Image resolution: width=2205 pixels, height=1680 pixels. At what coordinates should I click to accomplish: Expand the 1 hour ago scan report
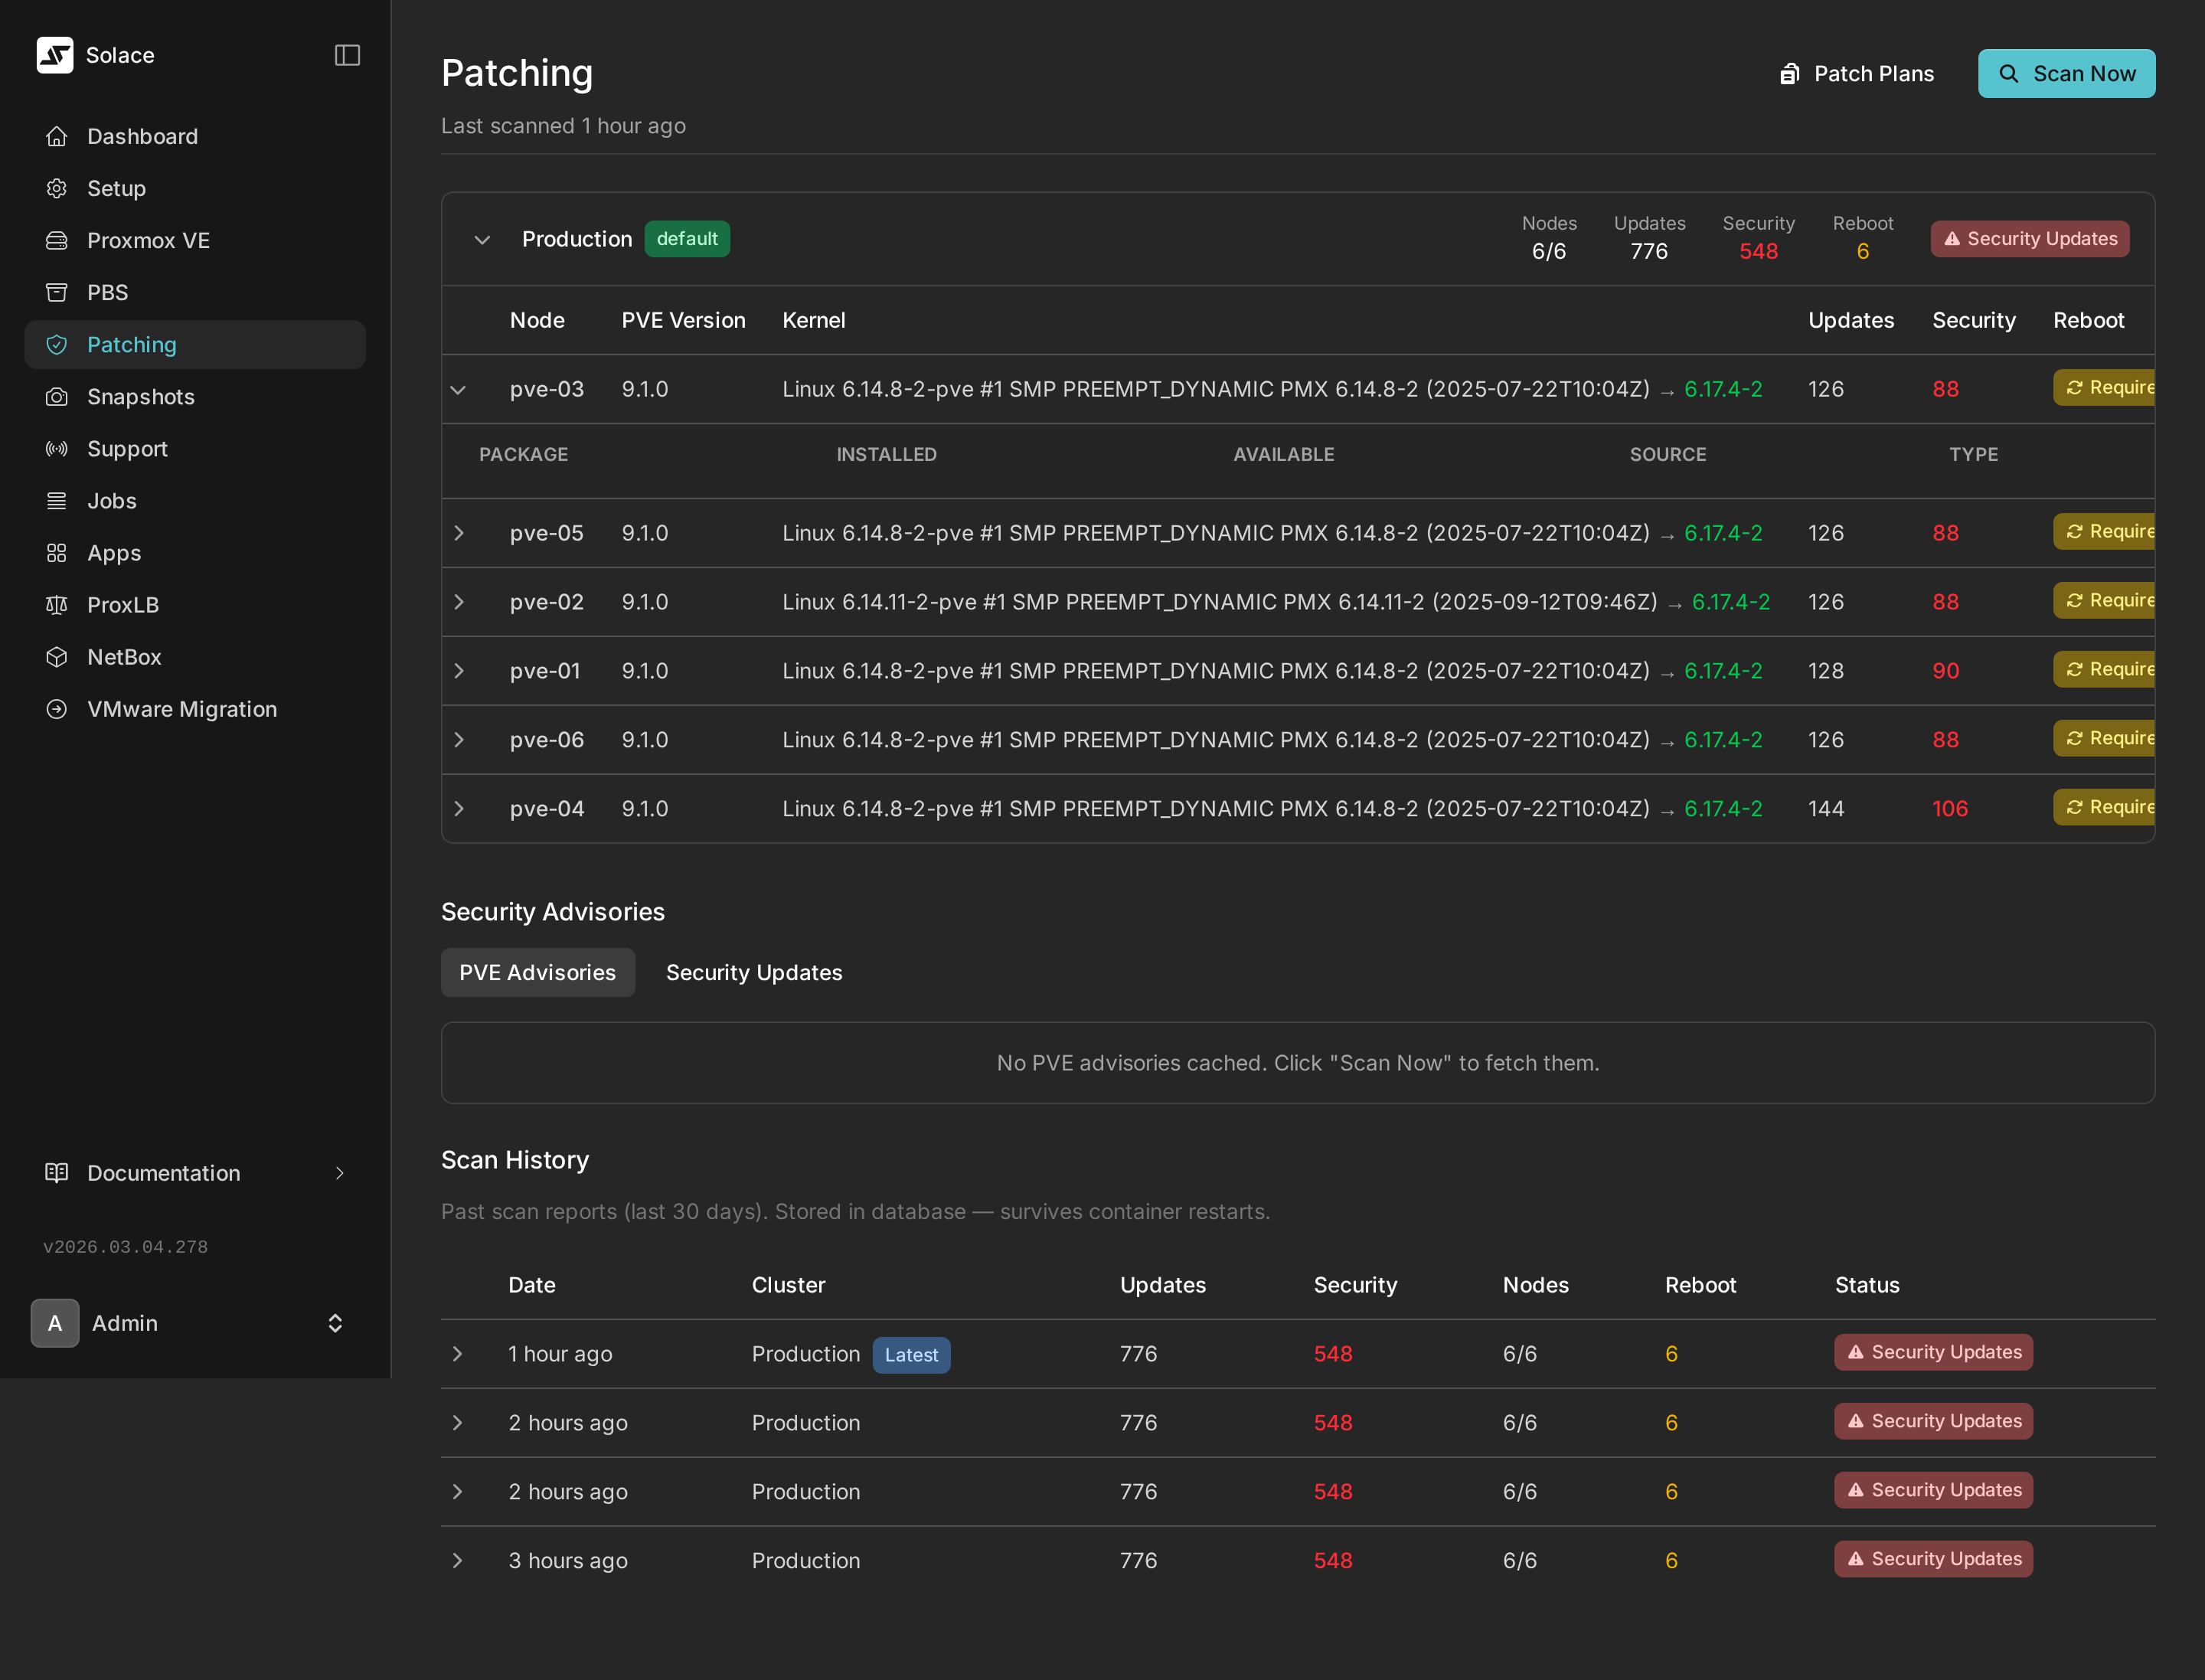[458, 1354]
